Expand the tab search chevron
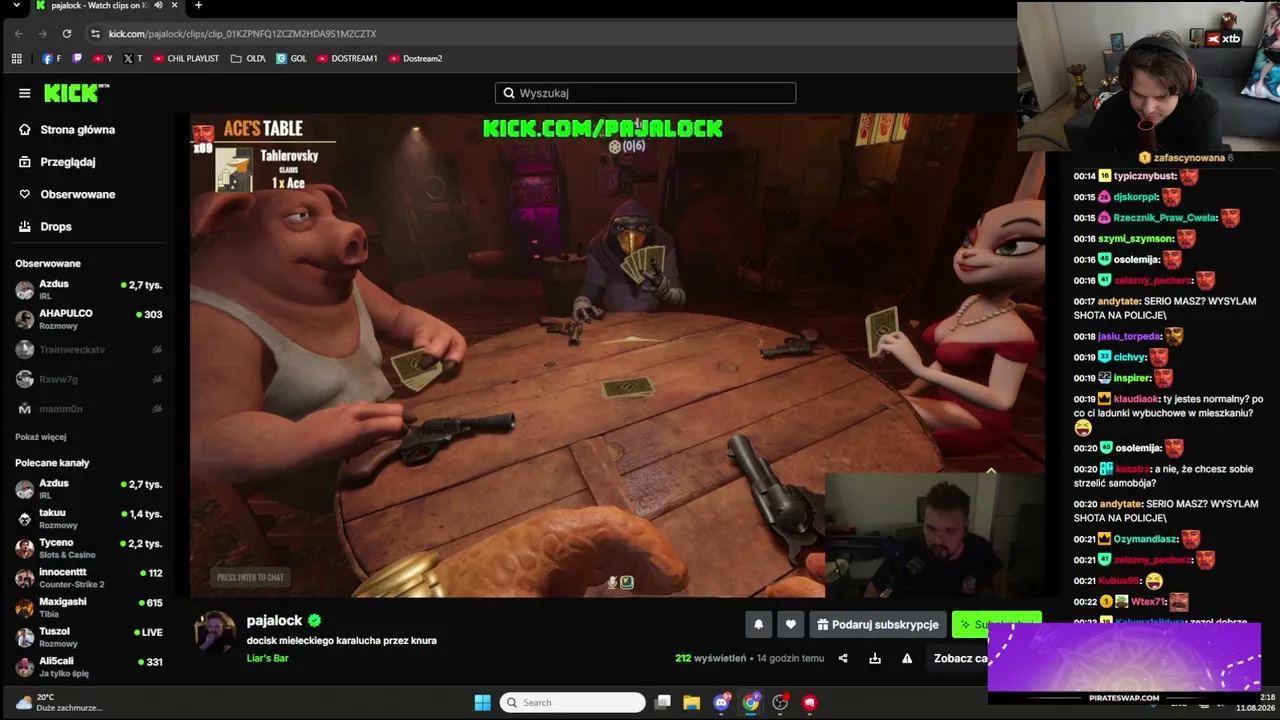The width and height of the screenshot is (1280, 720). (x=16, y=6)
